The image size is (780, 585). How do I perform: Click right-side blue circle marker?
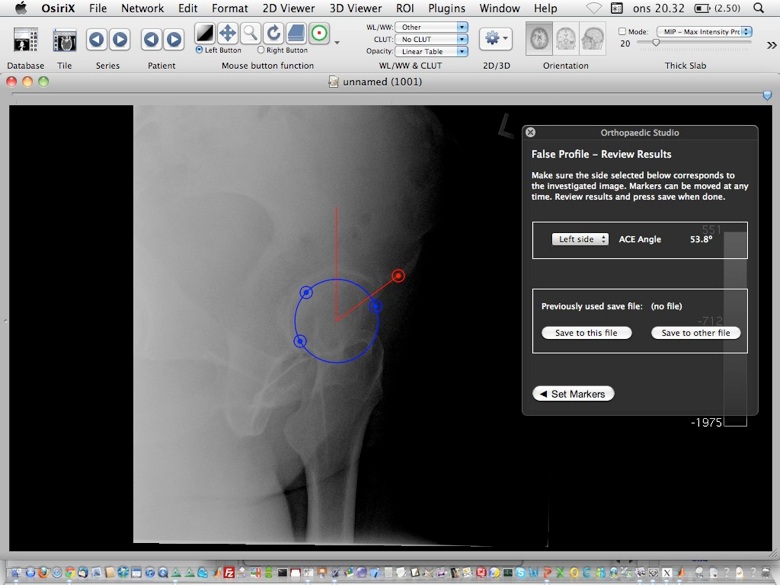(376, 306)
